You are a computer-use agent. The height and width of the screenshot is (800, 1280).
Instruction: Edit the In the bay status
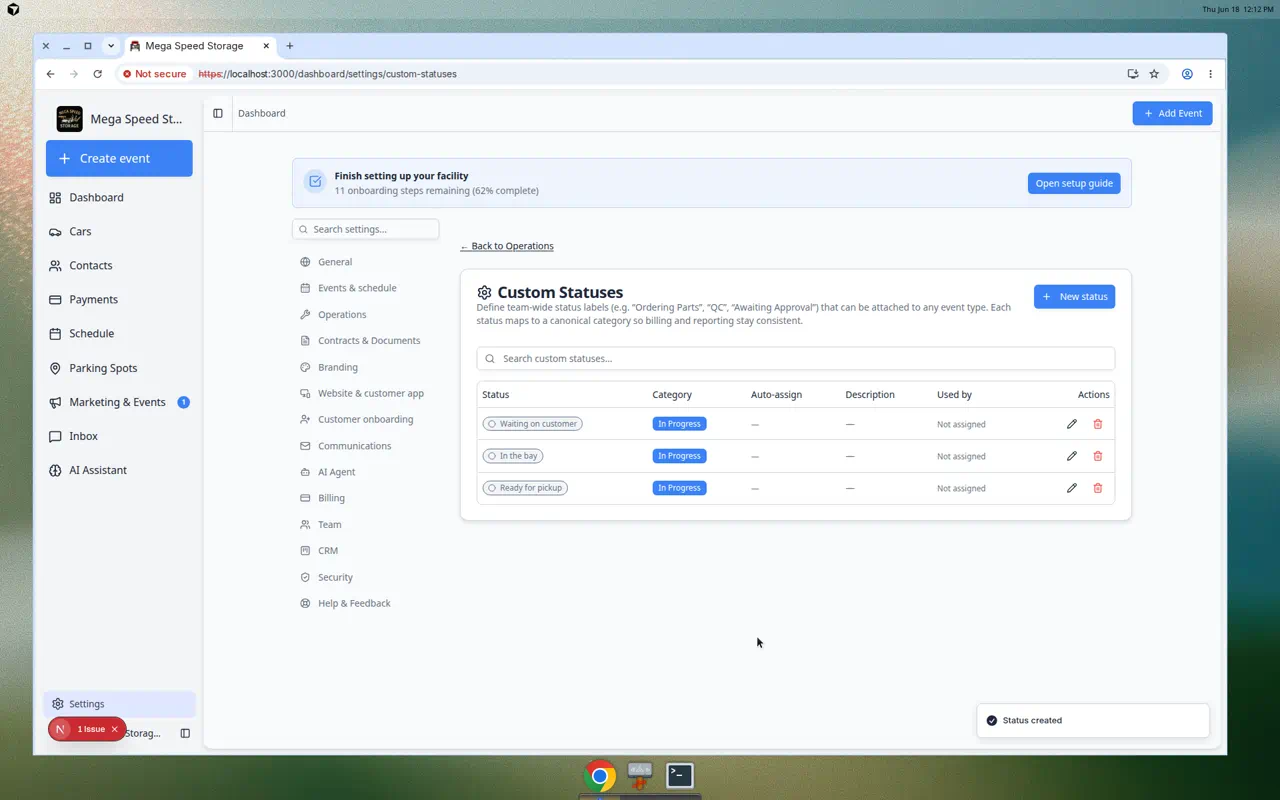point(1071,456)
